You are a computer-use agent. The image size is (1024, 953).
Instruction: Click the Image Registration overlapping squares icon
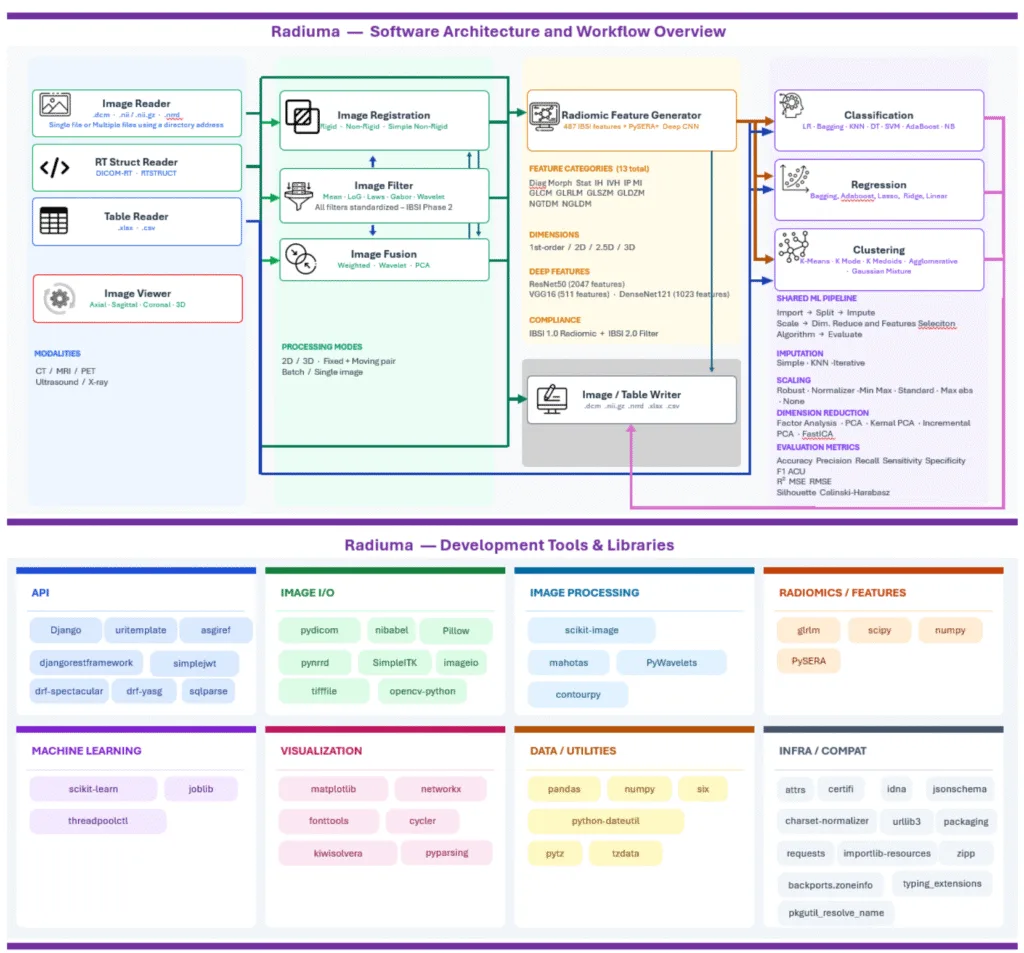[302, 117]
